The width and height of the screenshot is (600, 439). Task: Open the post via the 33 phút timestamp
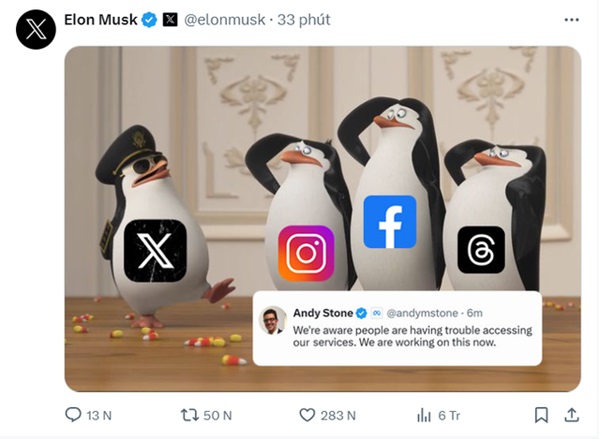click(x=304, y=19)
